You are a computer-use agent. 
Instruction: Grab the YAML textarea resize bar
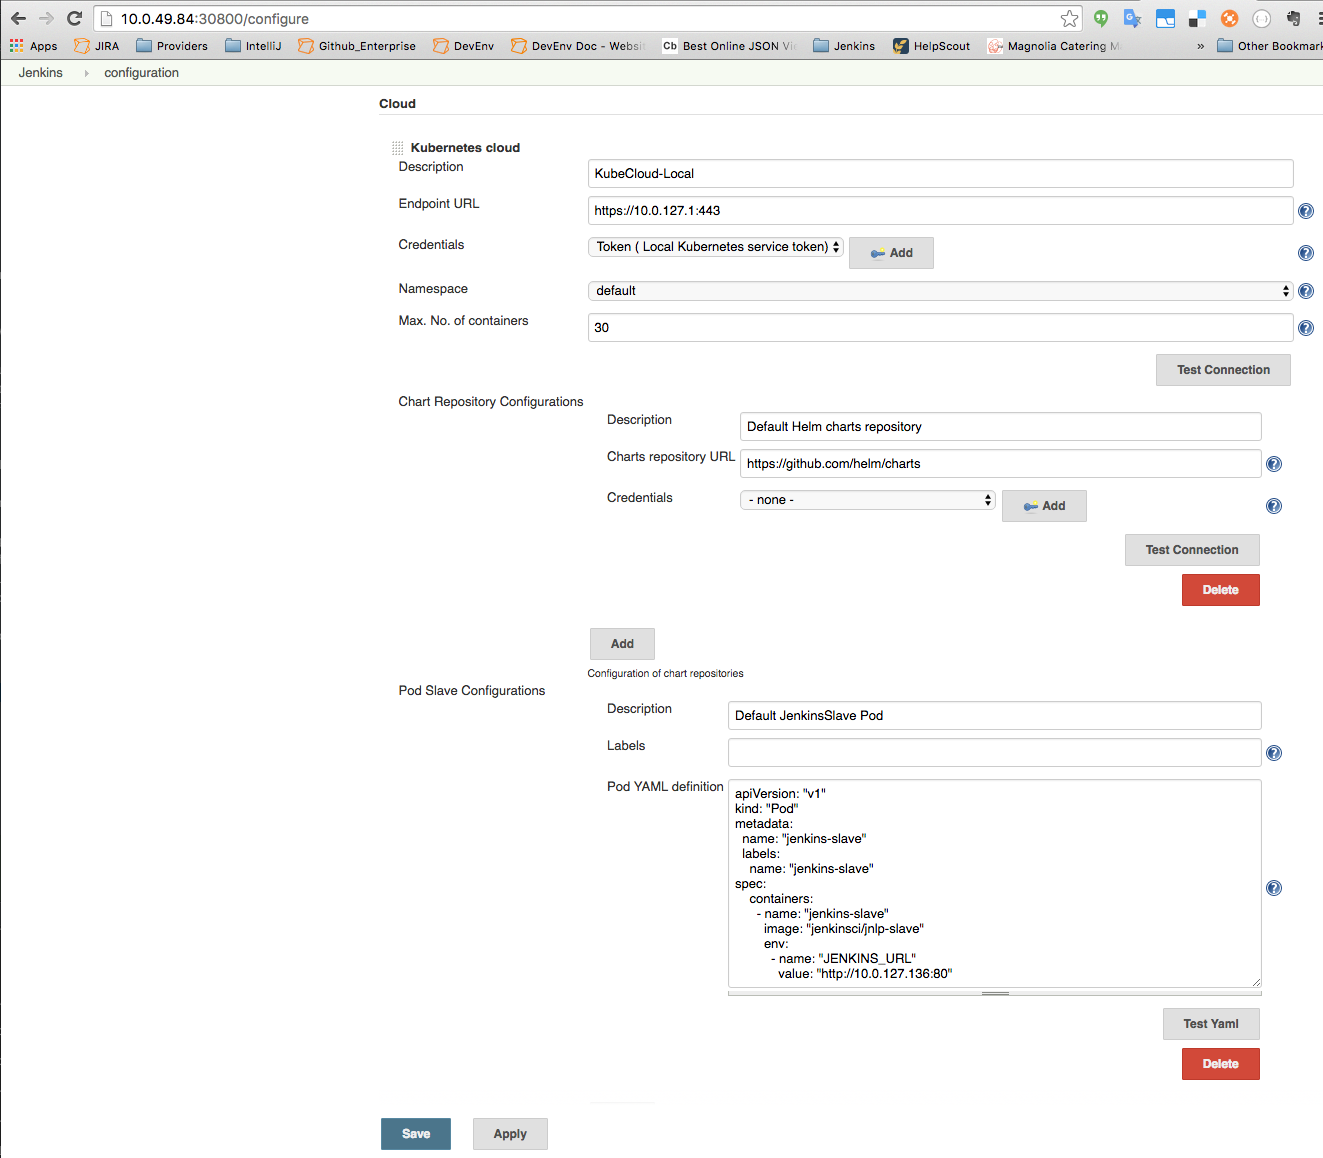point(994,993)
